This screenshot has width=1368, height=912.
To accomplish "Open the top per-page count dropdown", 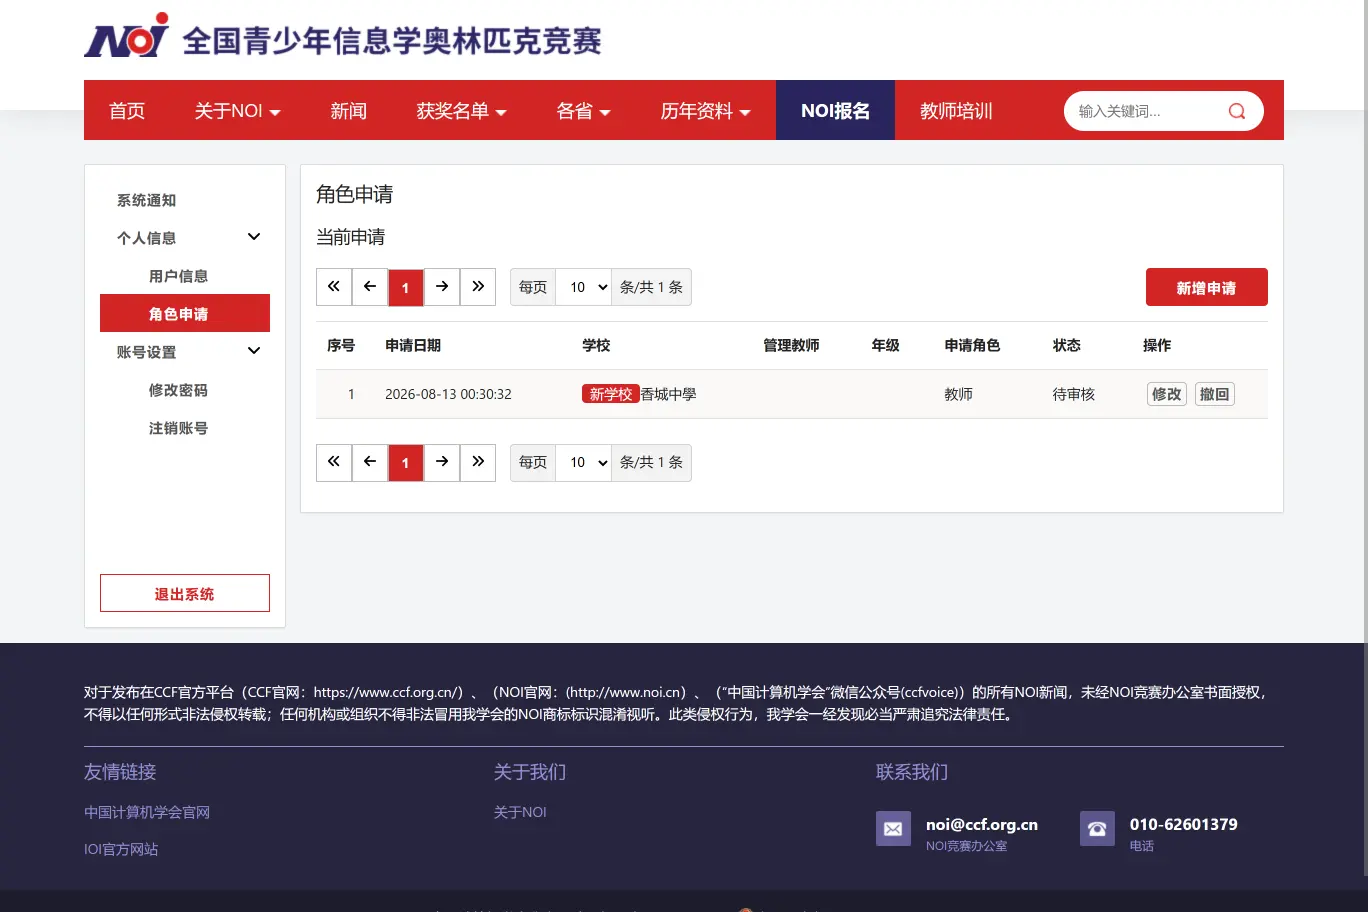I will (x=583, y=287).
